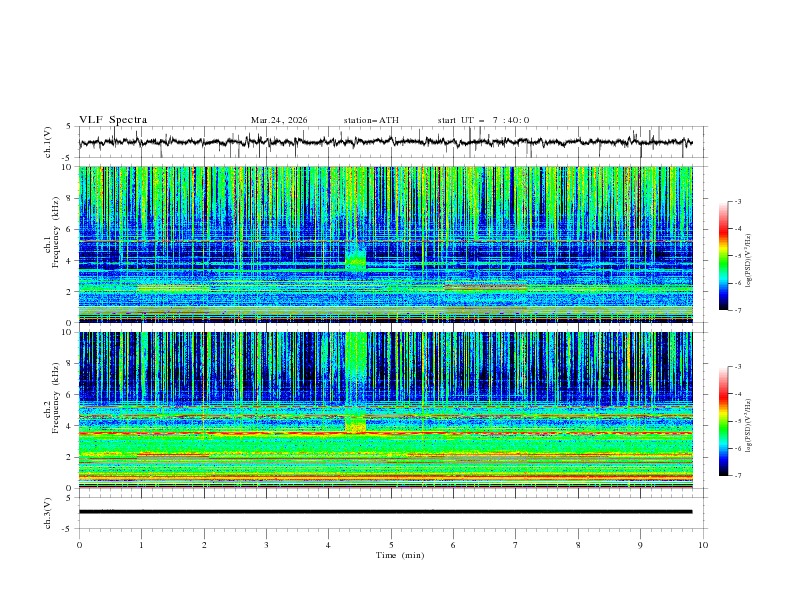Viewport: 792px width, 612px height.
Task: Click time-axis tick label "9"
Action: pos(640,545)
